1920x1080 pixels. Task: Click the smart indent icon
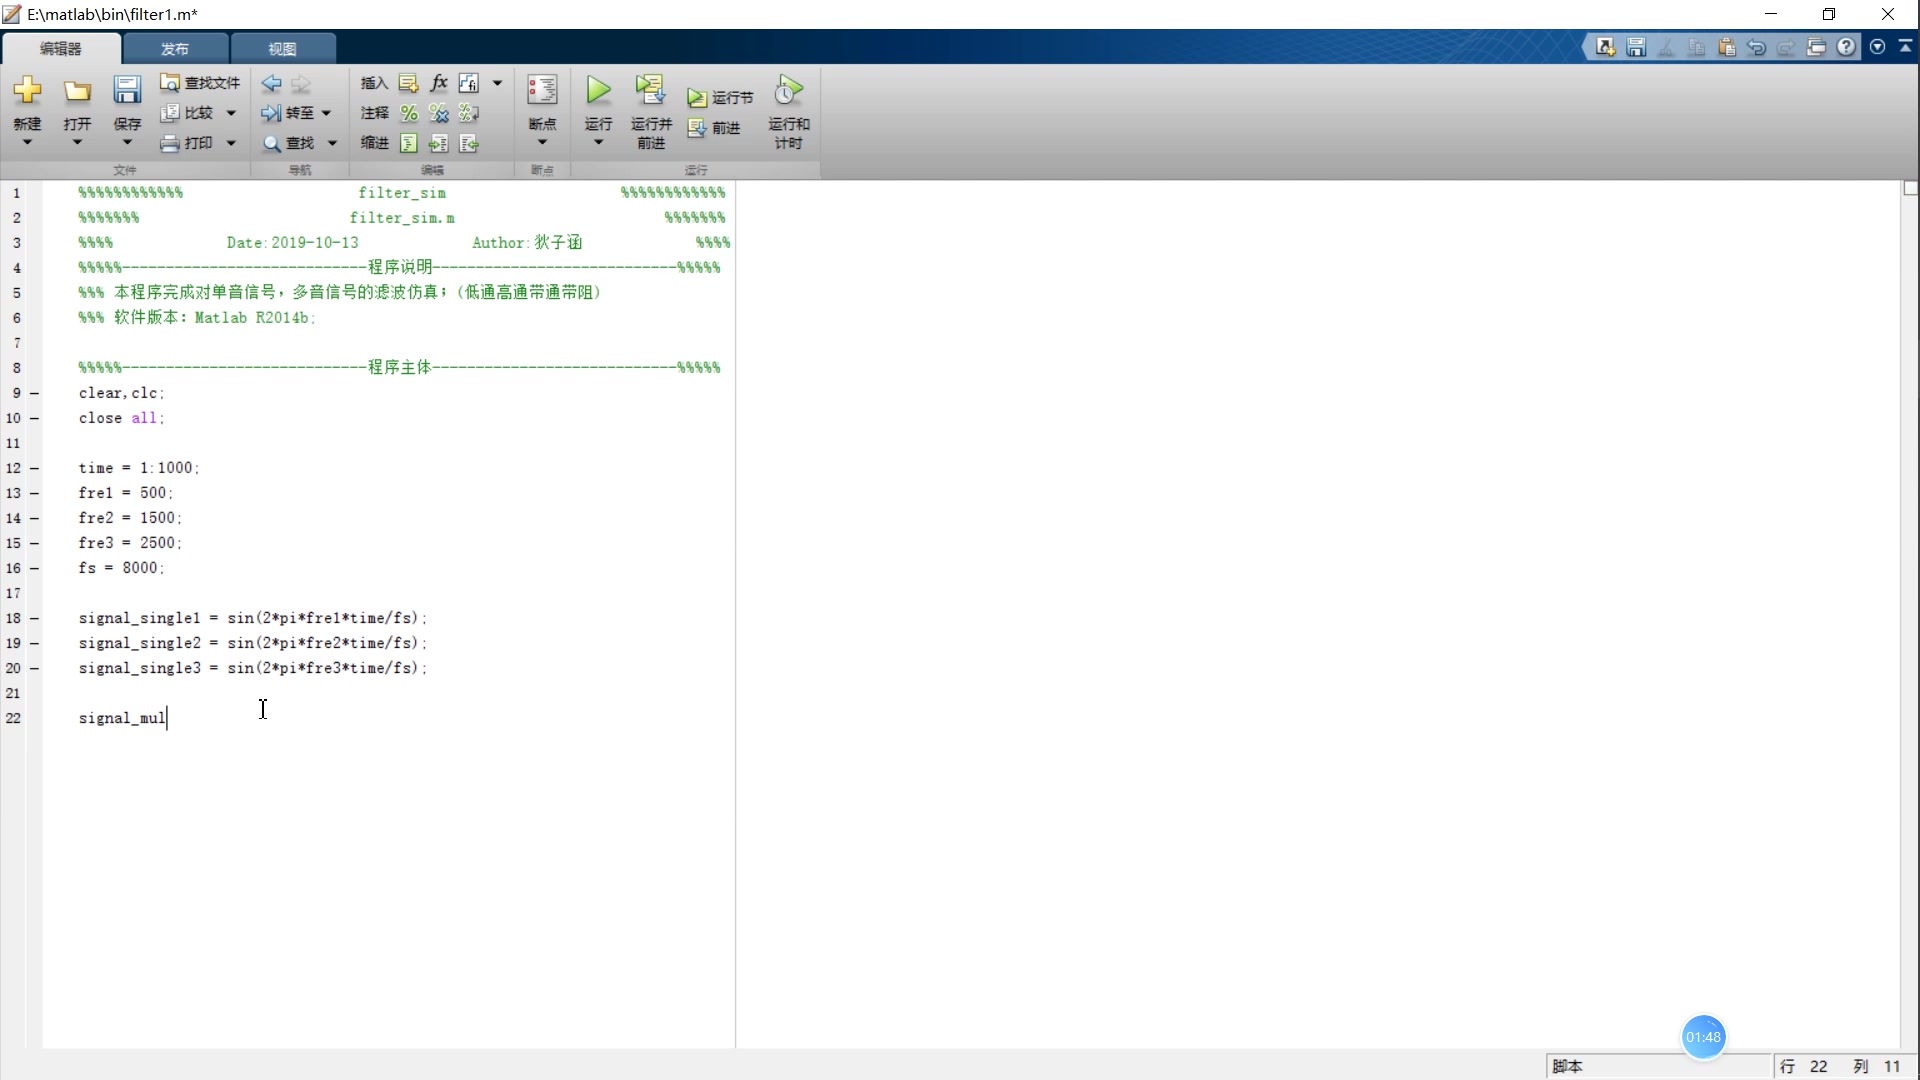point(408,143)
